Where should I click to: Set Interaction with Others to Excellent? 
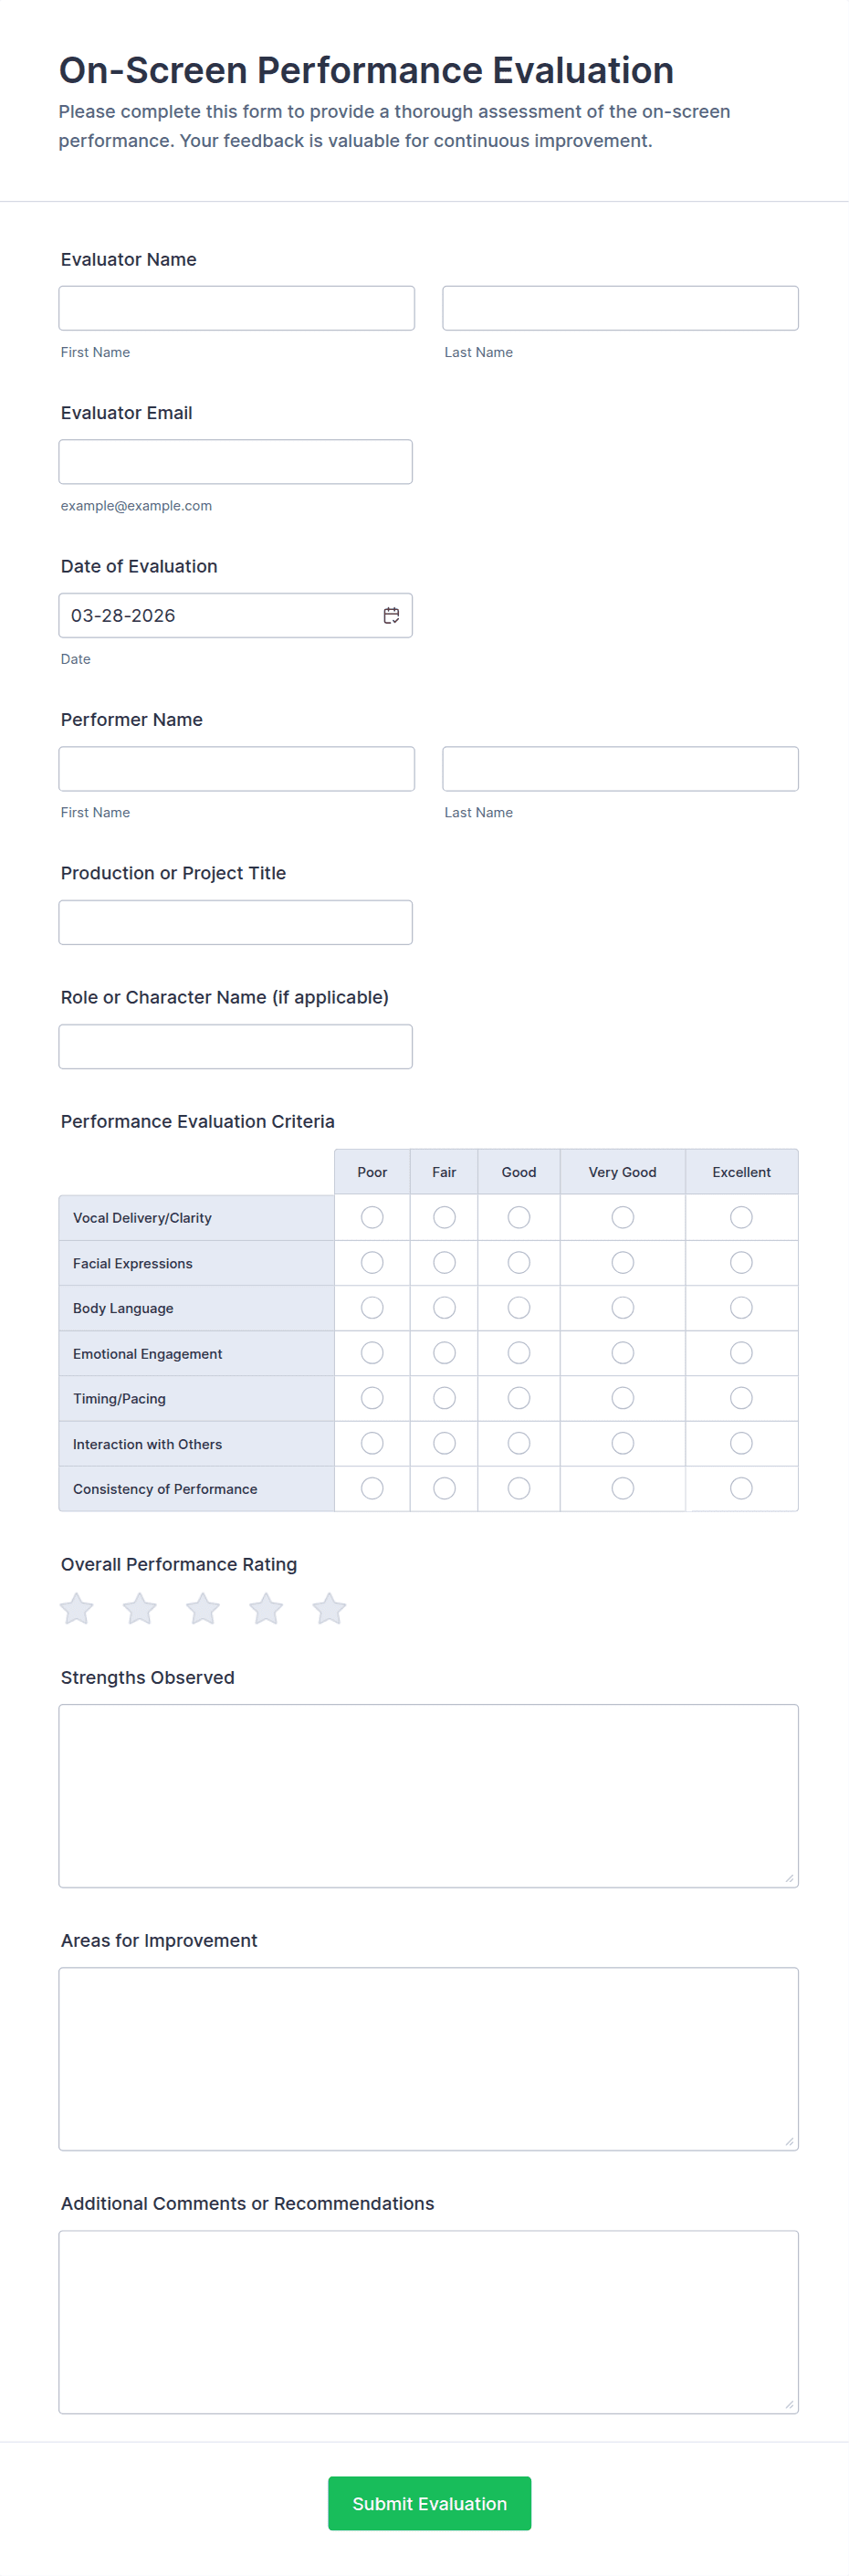[x=741, y=1443]
